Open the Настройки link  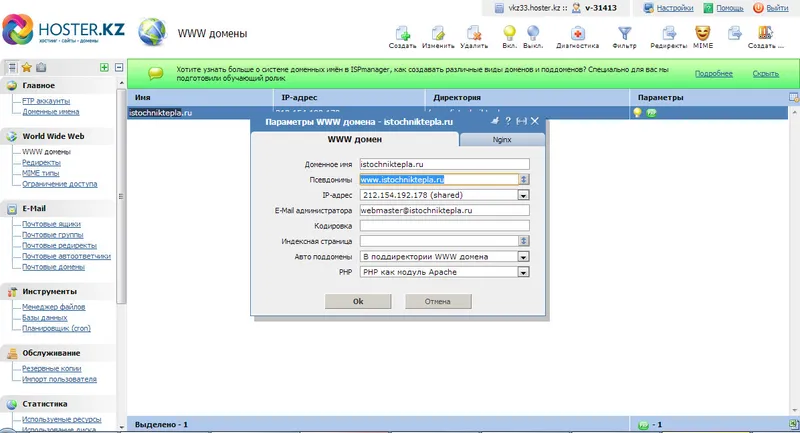(674, 8)
